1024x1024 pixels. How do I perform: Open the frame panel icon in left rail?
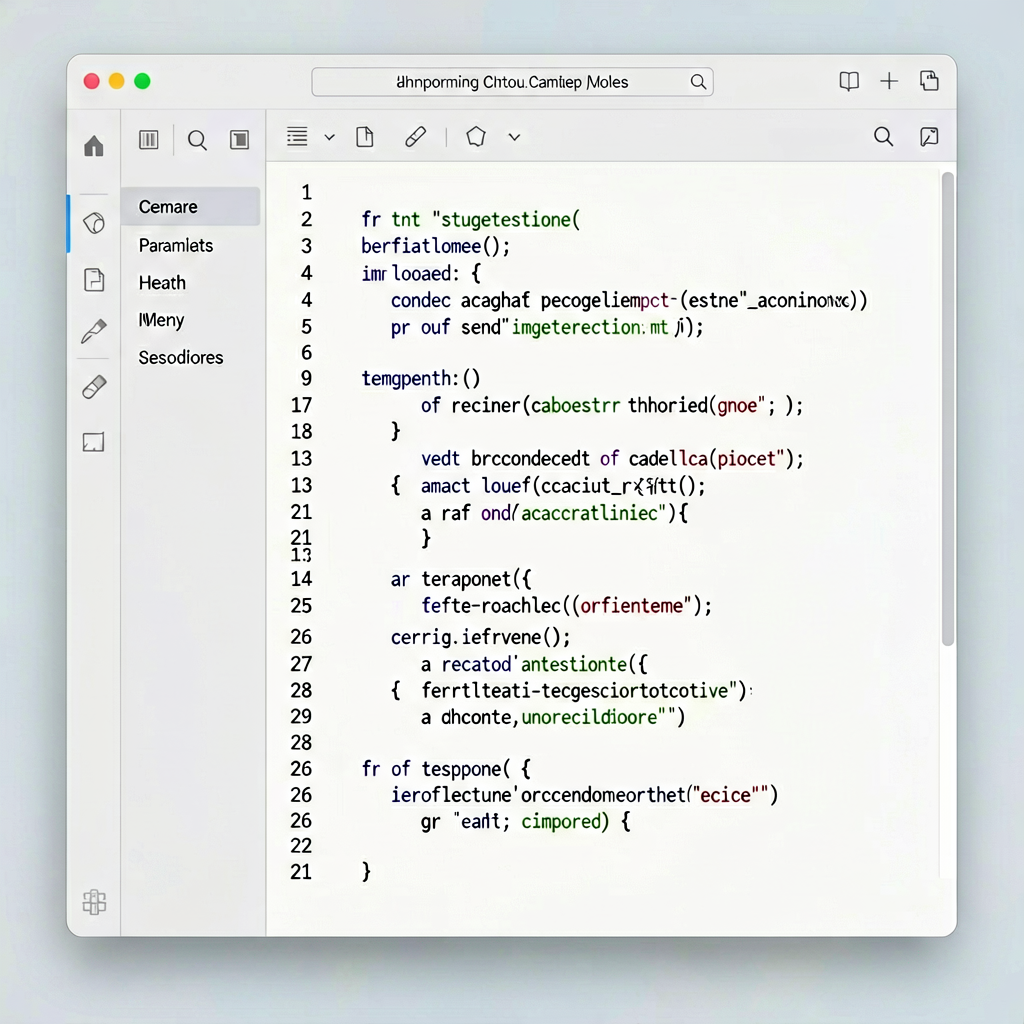[93, 442]
